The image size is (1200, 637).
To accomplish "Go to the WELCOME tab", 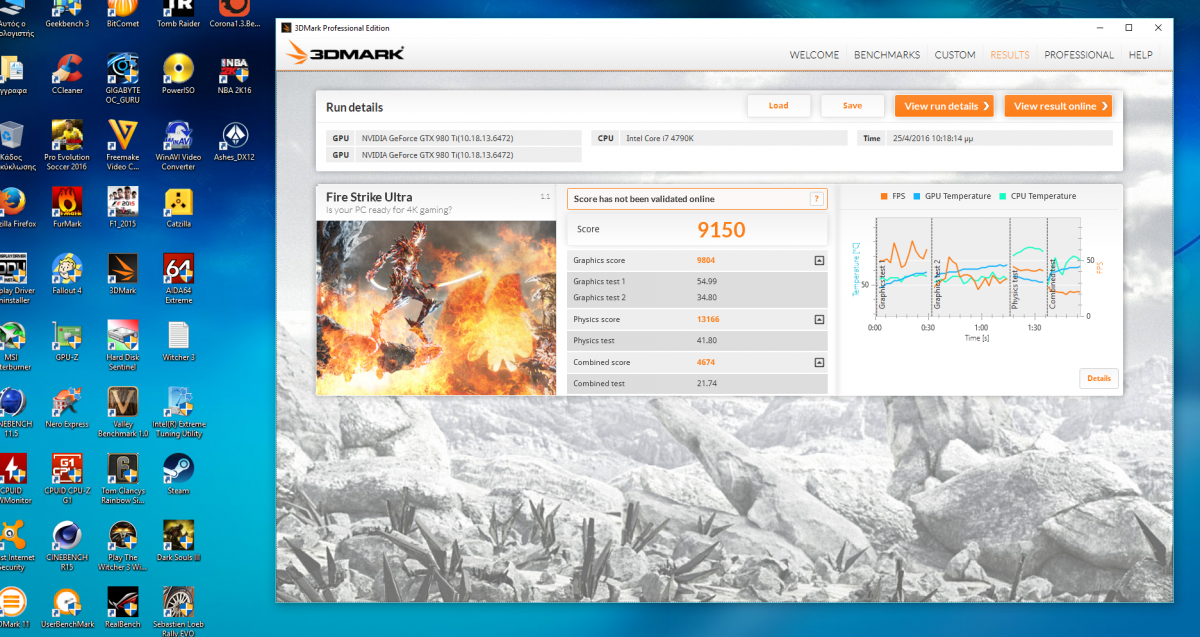I will click(x=814, y=55).
